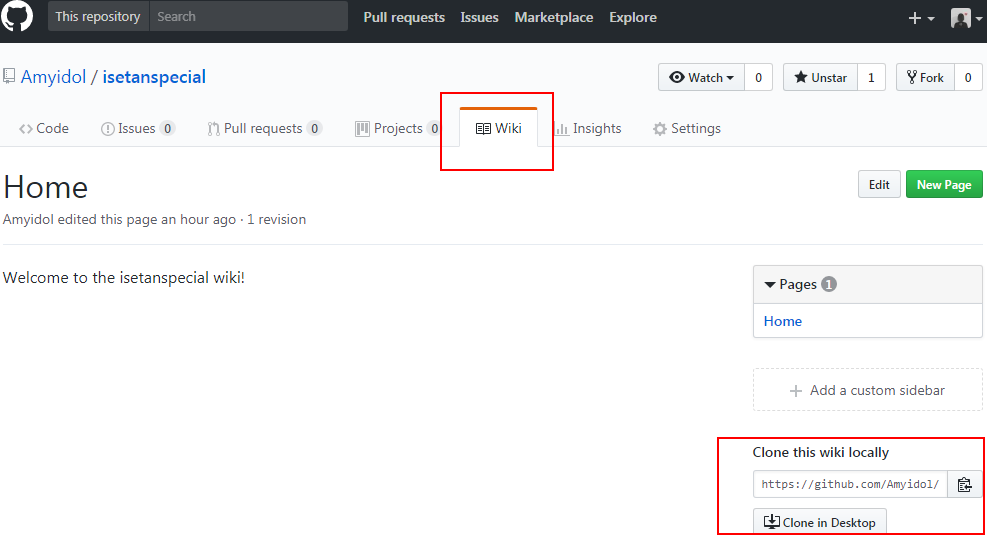Screen dimensions: 987x535
Task: View the forks count 0
Action: (x=968, y=77)
